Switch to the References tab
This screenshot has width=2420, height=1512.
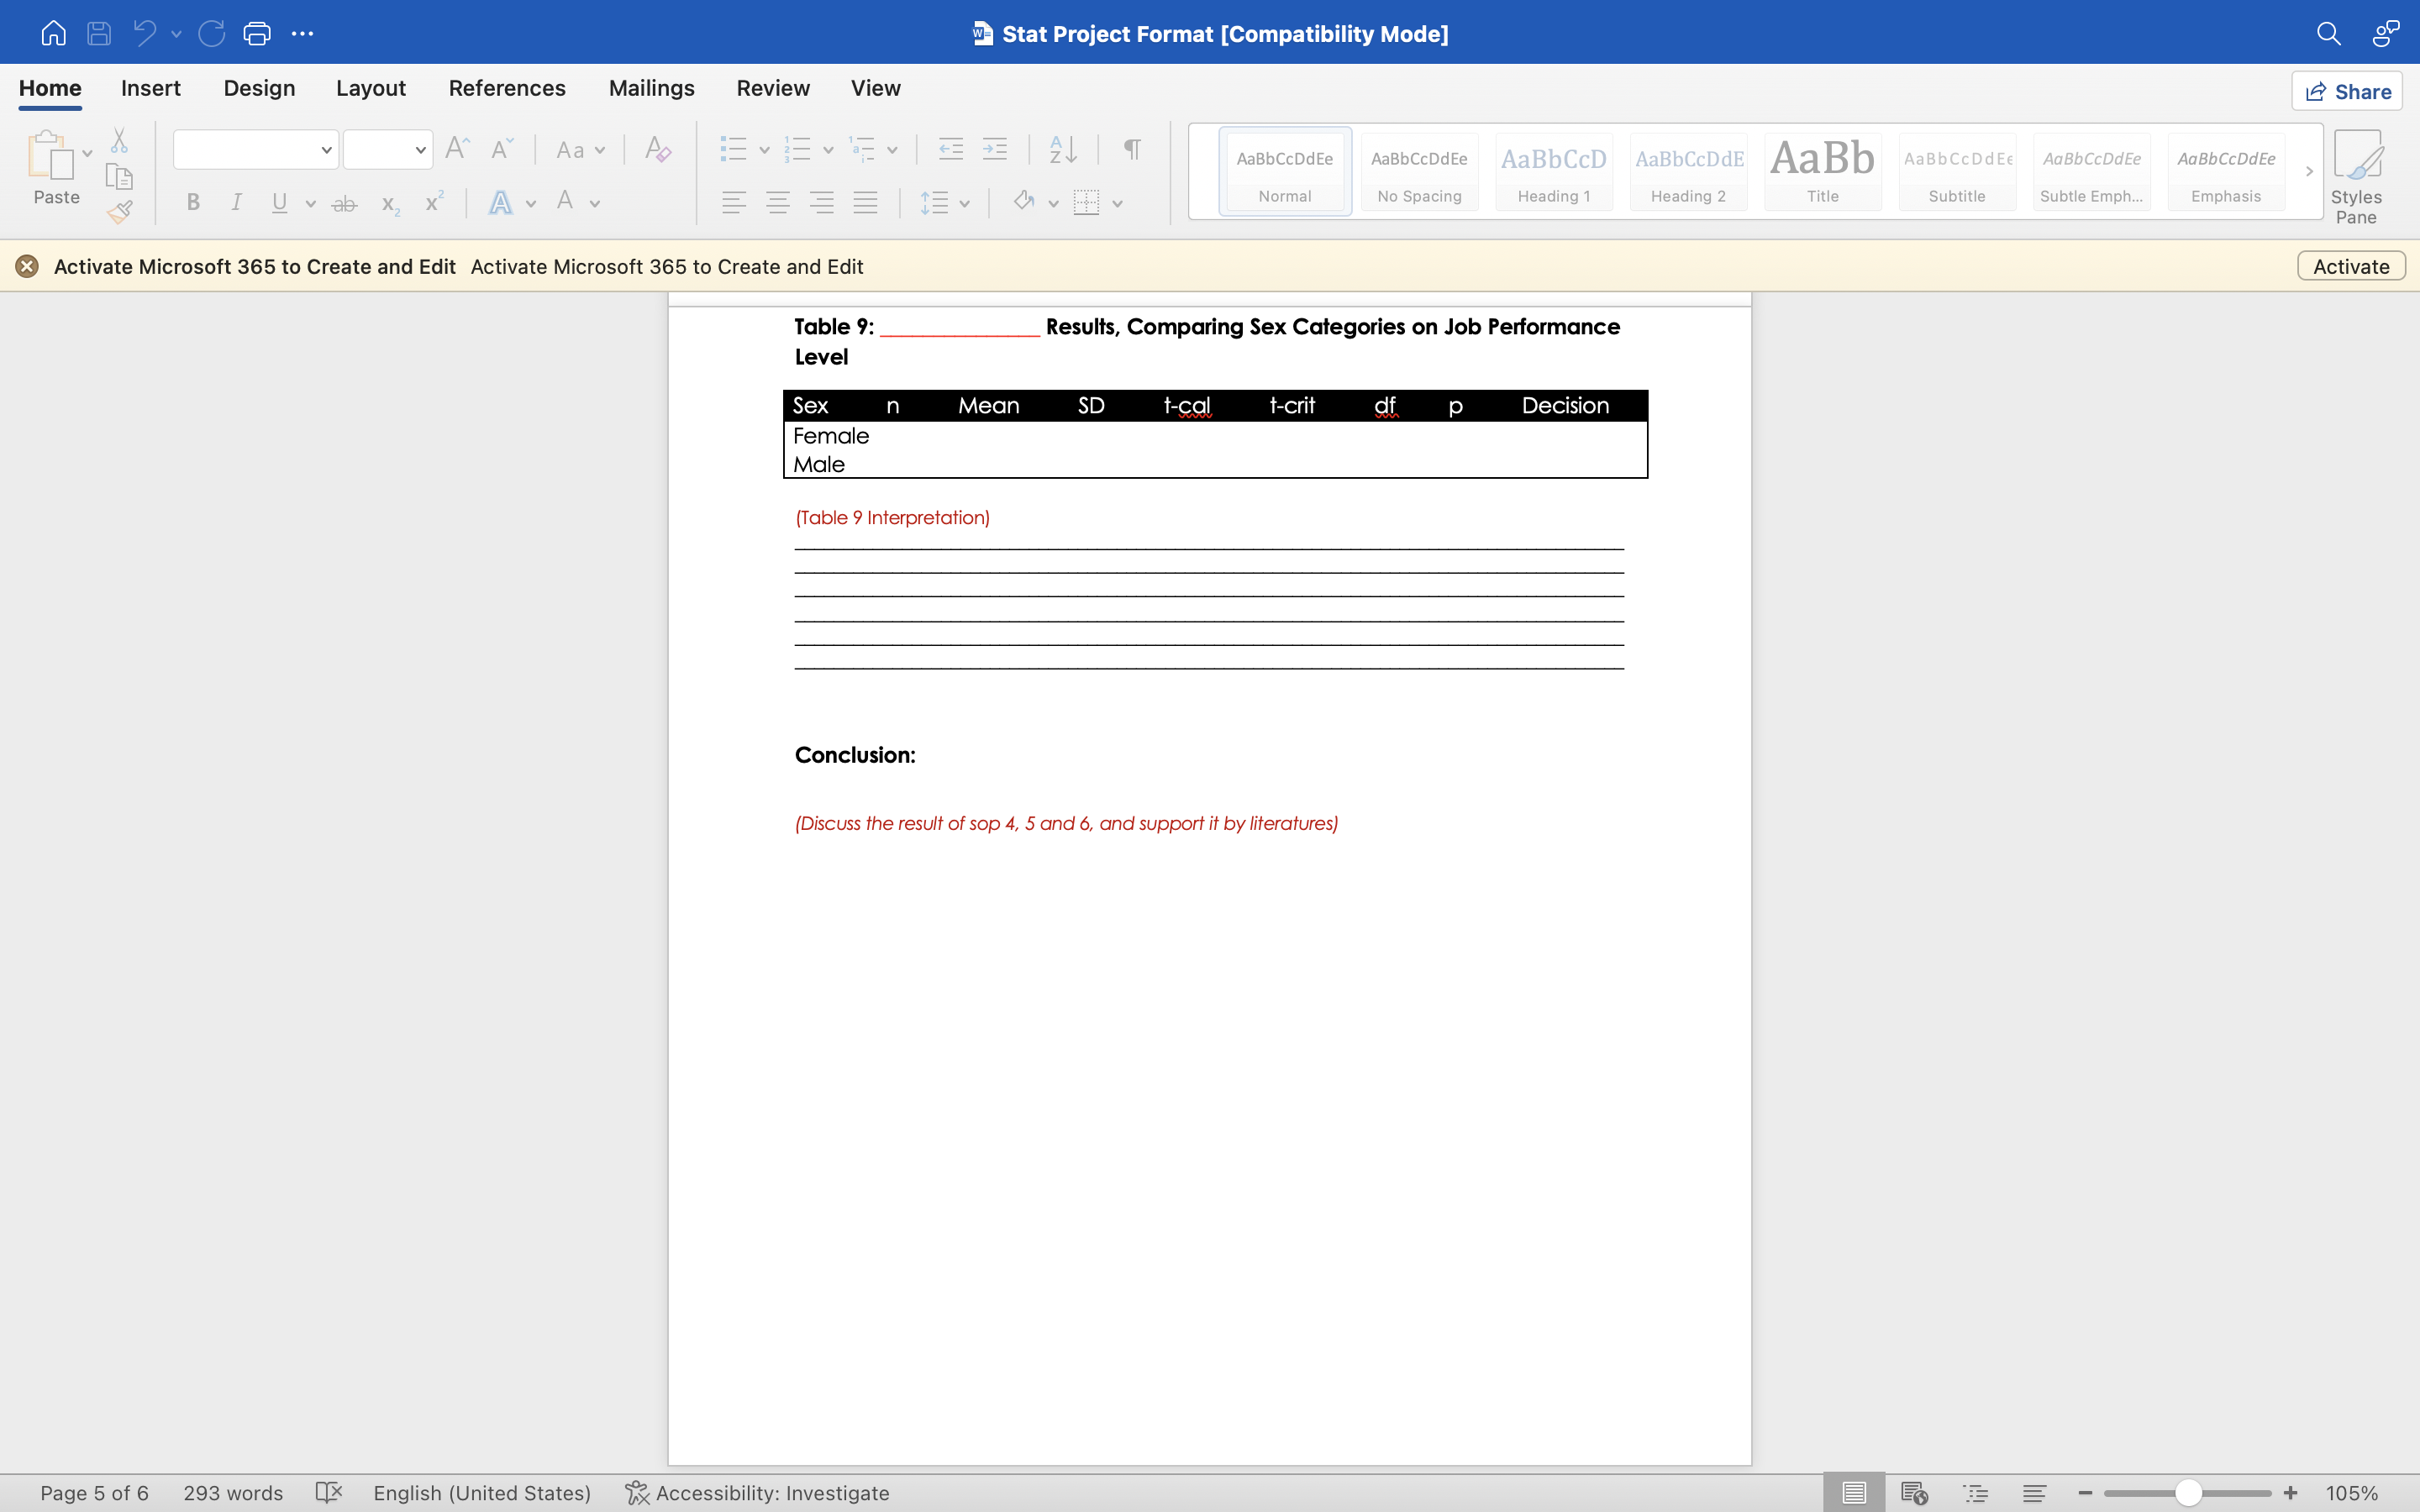507,88
